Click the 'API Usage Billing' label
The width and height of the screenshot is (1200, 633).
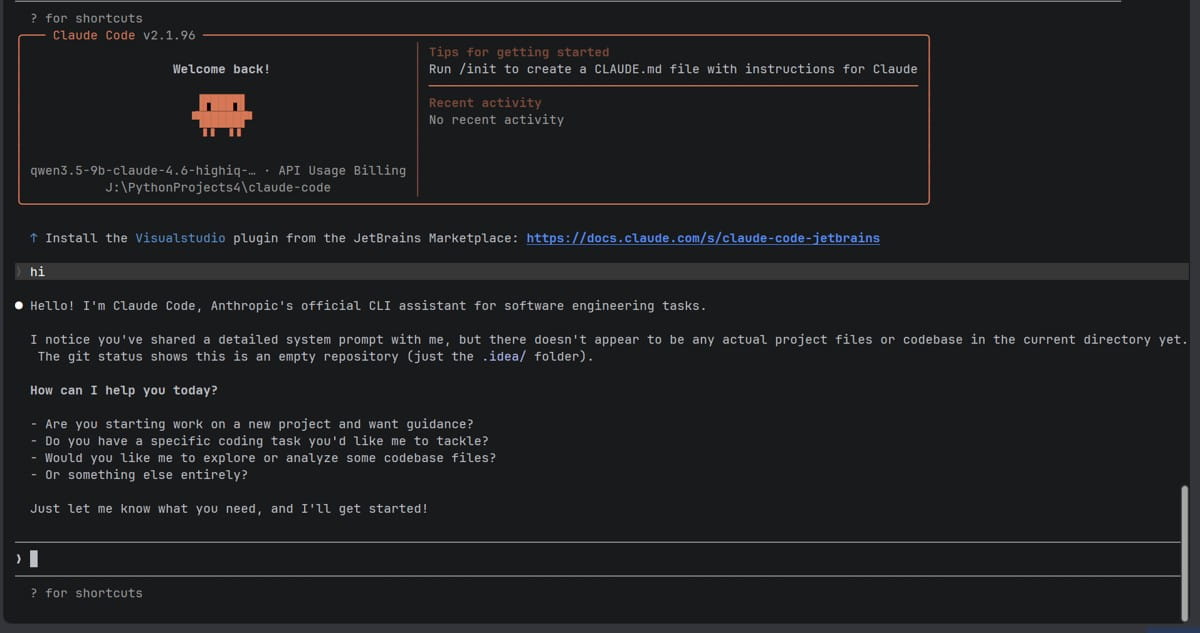(x=342, y=170)
